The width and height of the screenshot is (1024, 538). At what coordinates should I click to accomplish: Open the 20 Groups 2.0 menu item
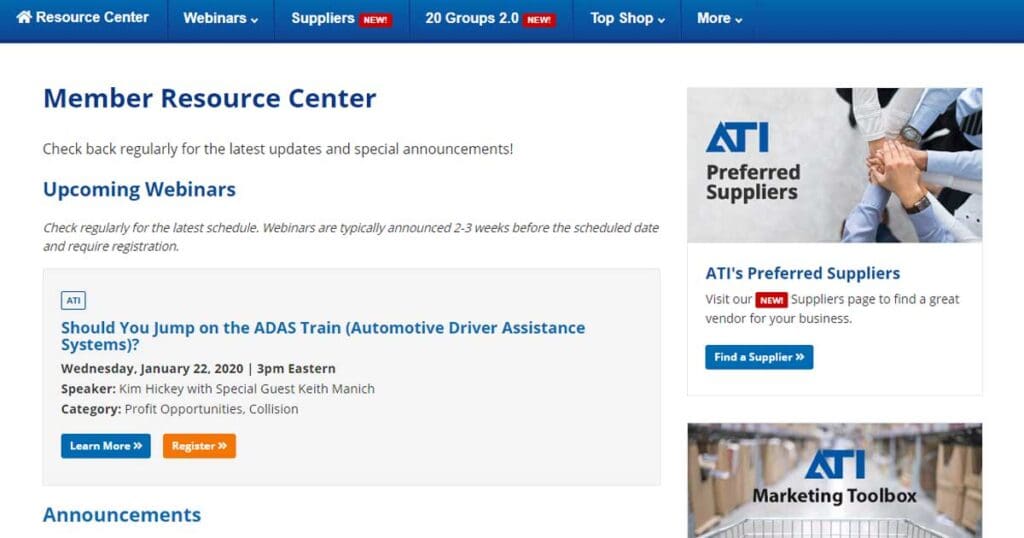[x=472, y=18]
